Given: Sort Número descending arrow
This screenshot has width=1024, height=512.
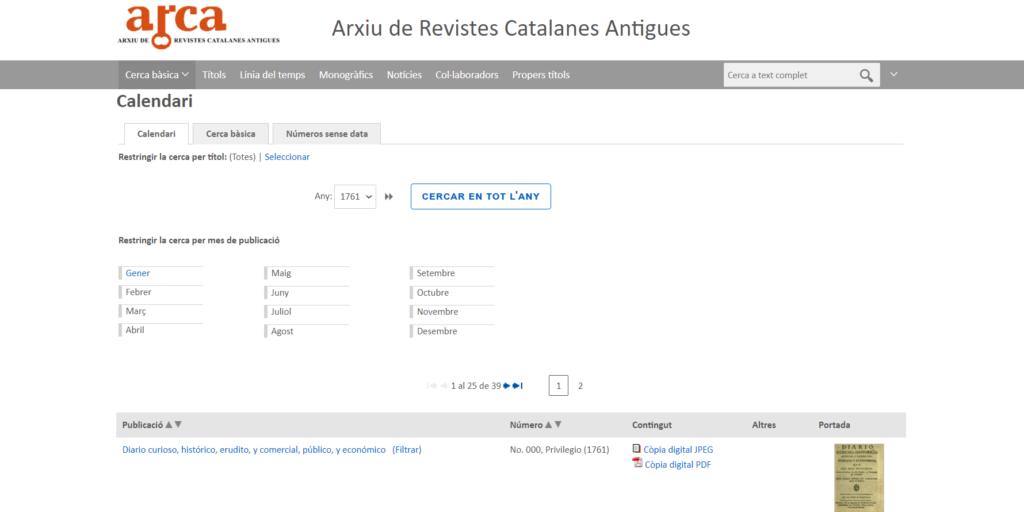Looking at the screenshot, I should [558, 424].
